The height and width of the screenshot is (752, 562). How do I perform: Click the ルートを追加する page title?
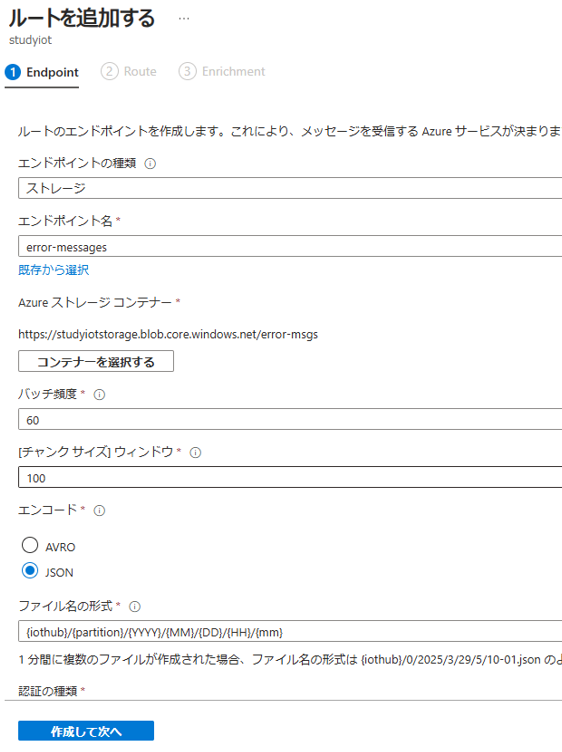(82, 18)
